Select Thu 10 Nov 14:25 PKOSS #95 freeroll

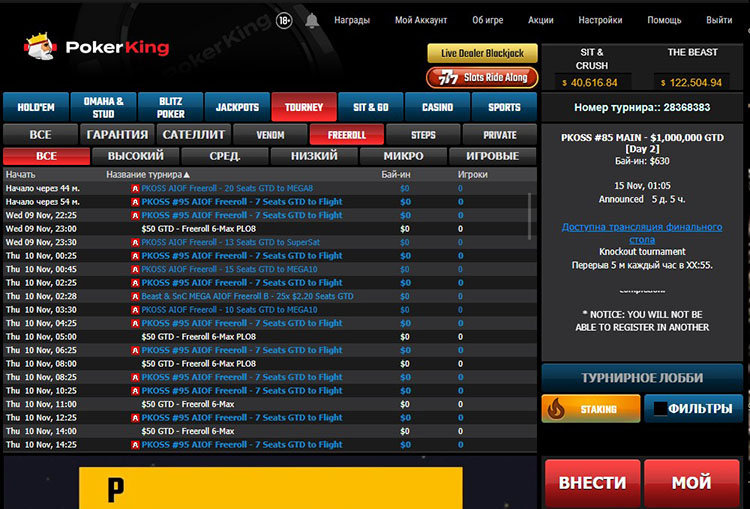pos(270,444)
